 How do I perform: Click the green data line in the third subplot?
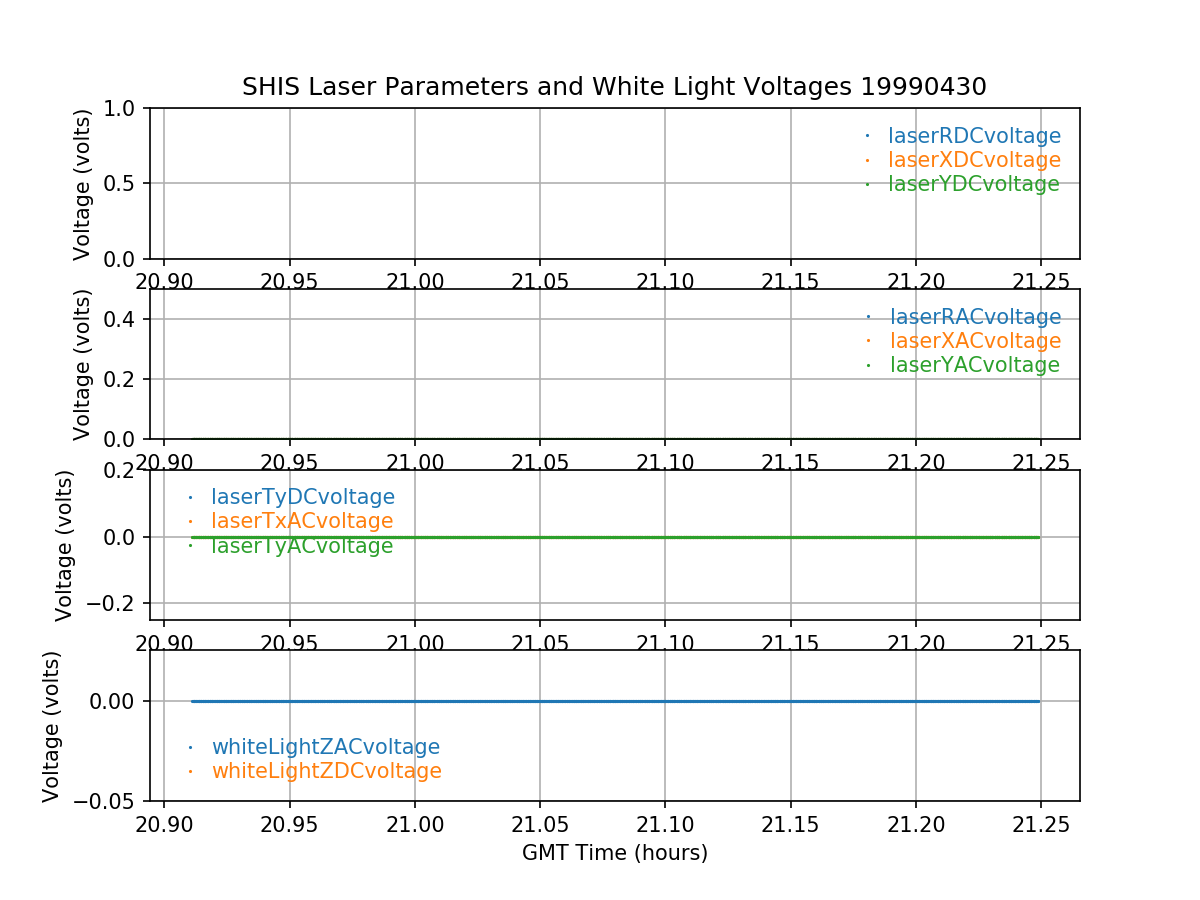[614, 538]
